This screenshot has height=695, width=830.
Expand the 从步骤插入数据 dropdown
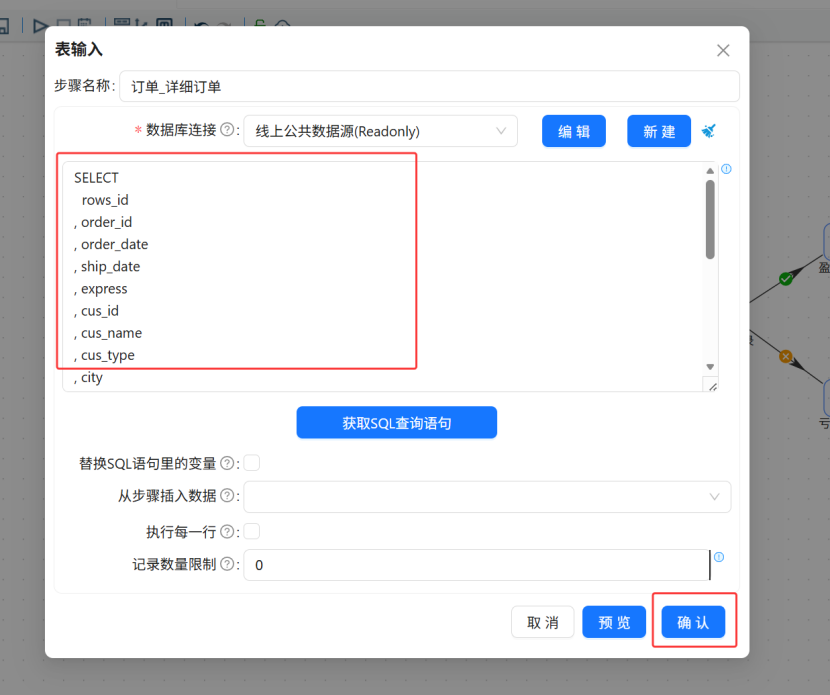point(487,497)
